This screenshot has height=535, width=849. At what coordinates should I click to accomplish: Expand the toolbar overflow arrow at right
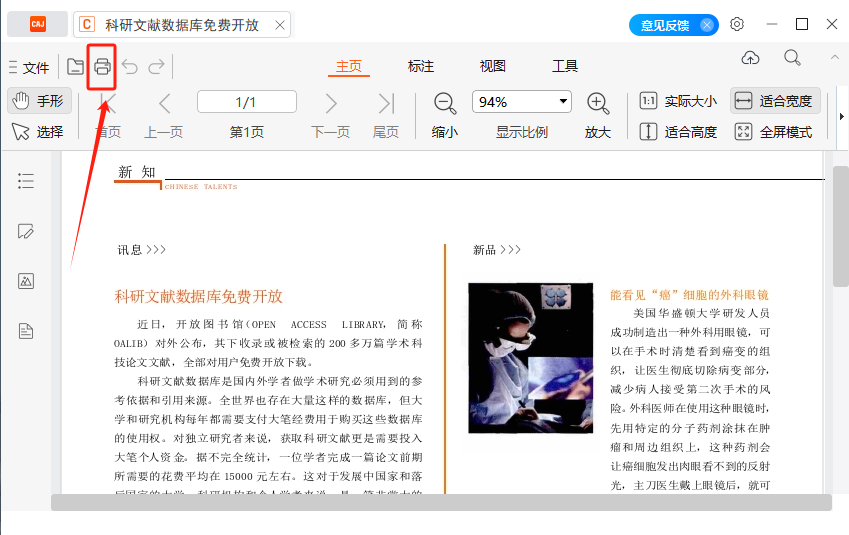point(841,116)
